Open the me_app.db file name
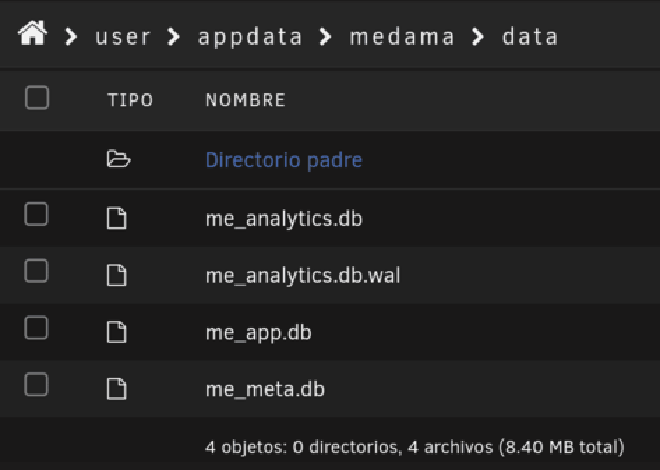660x470 pixels. 258,333
